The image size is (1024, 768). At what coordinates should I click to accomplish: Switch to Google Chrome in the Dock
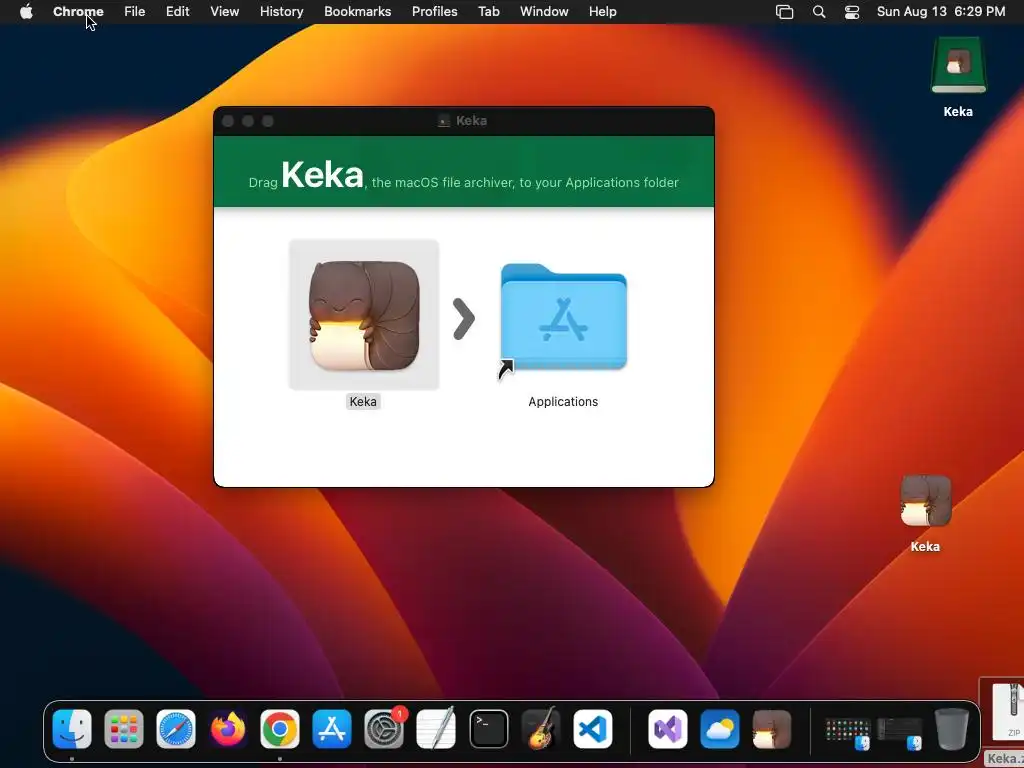coord(280,729)
